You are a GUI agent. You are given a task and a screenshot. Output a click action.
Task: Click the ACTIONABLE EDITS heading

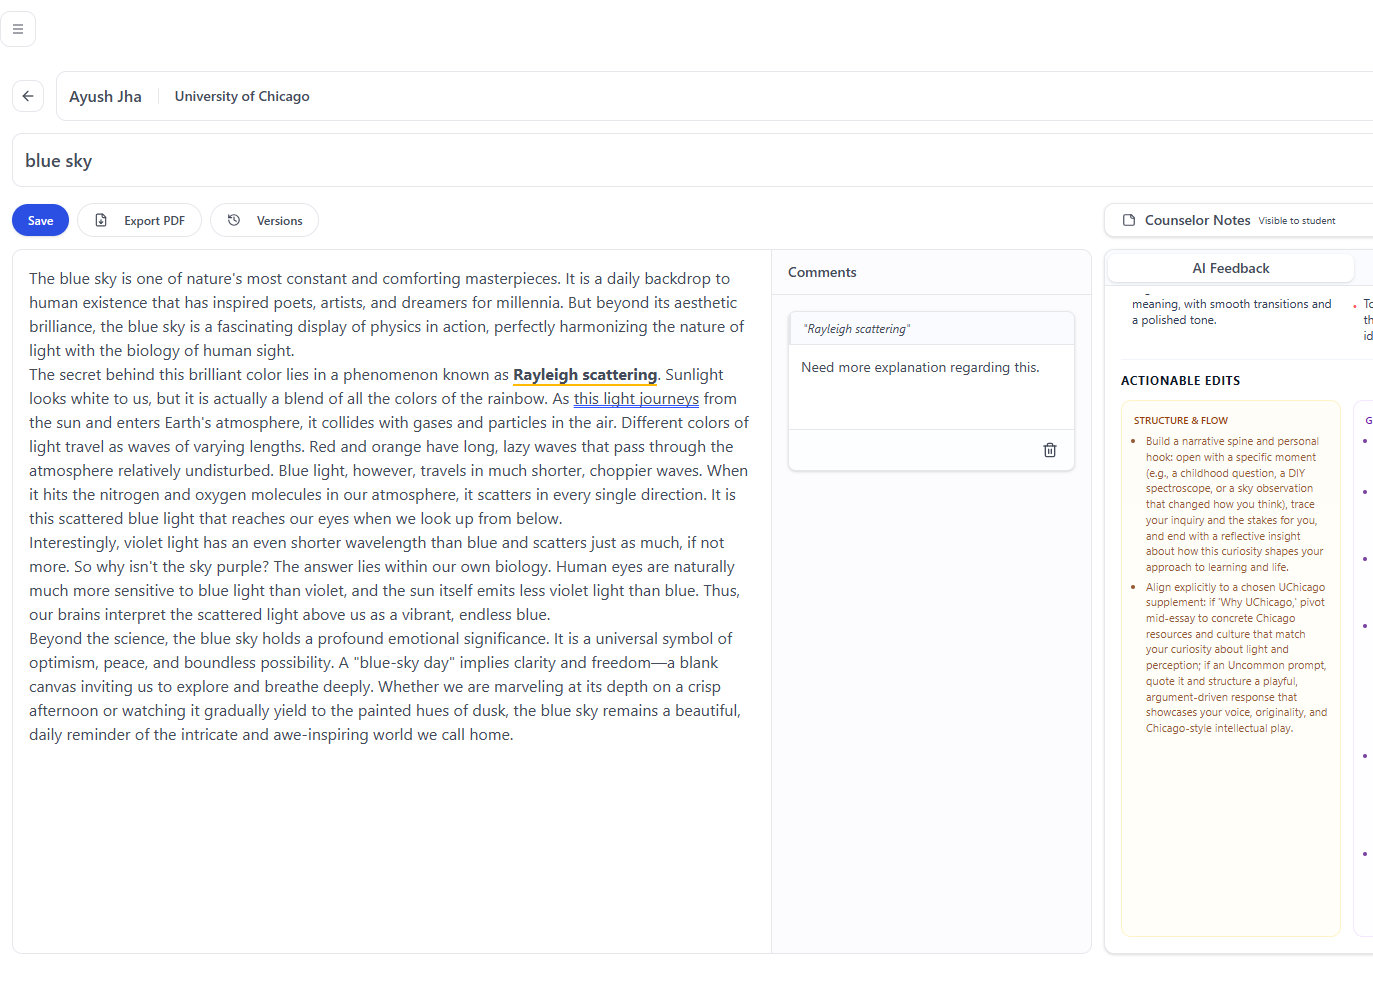click(1180, 380)
